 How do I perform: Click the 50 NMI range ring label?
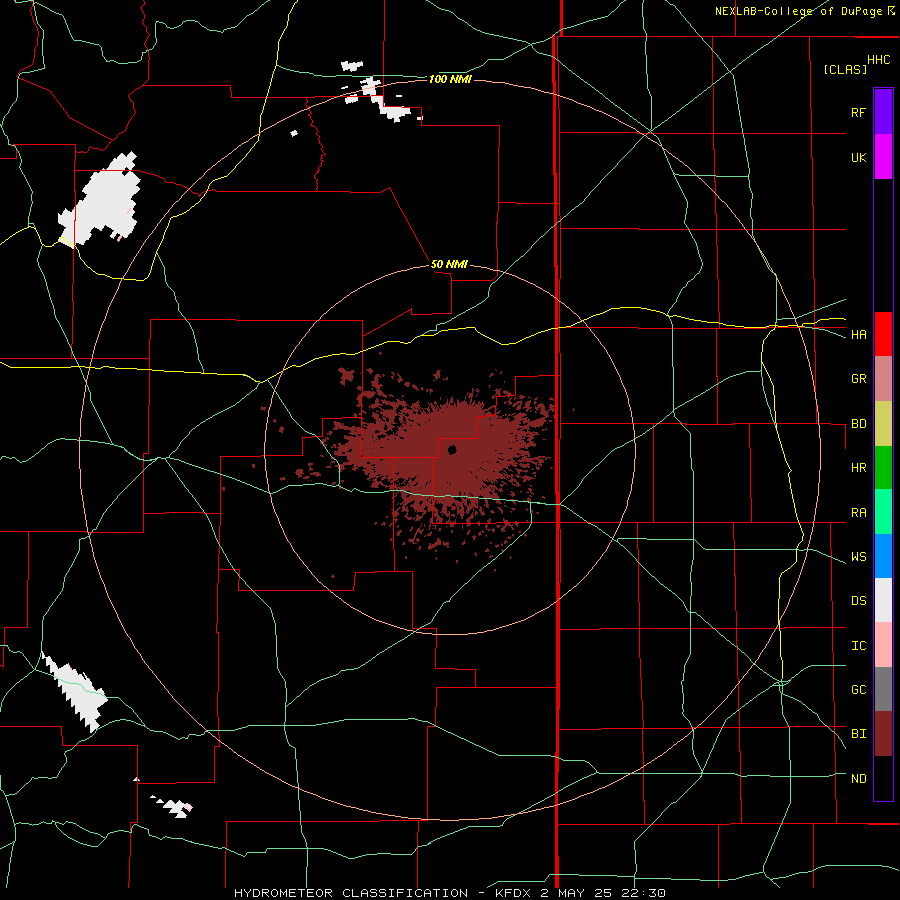449,264
